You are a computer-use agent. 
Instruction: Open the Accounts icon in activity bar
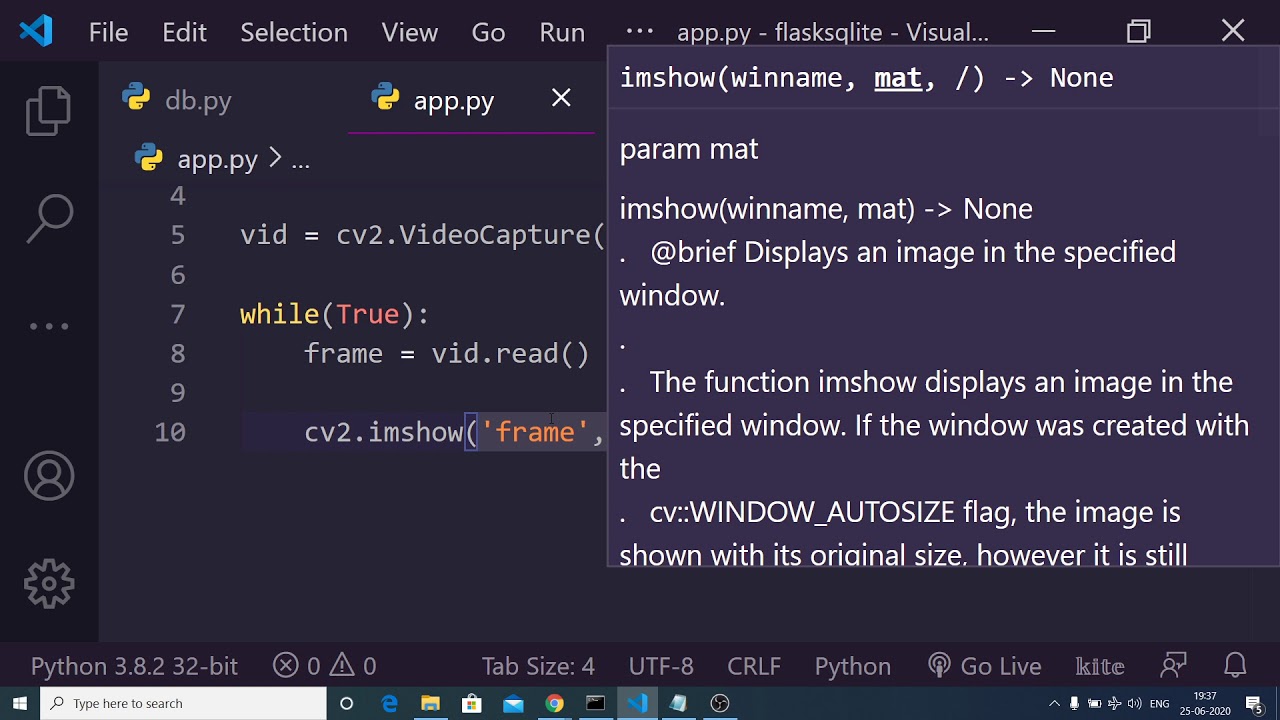48,476
